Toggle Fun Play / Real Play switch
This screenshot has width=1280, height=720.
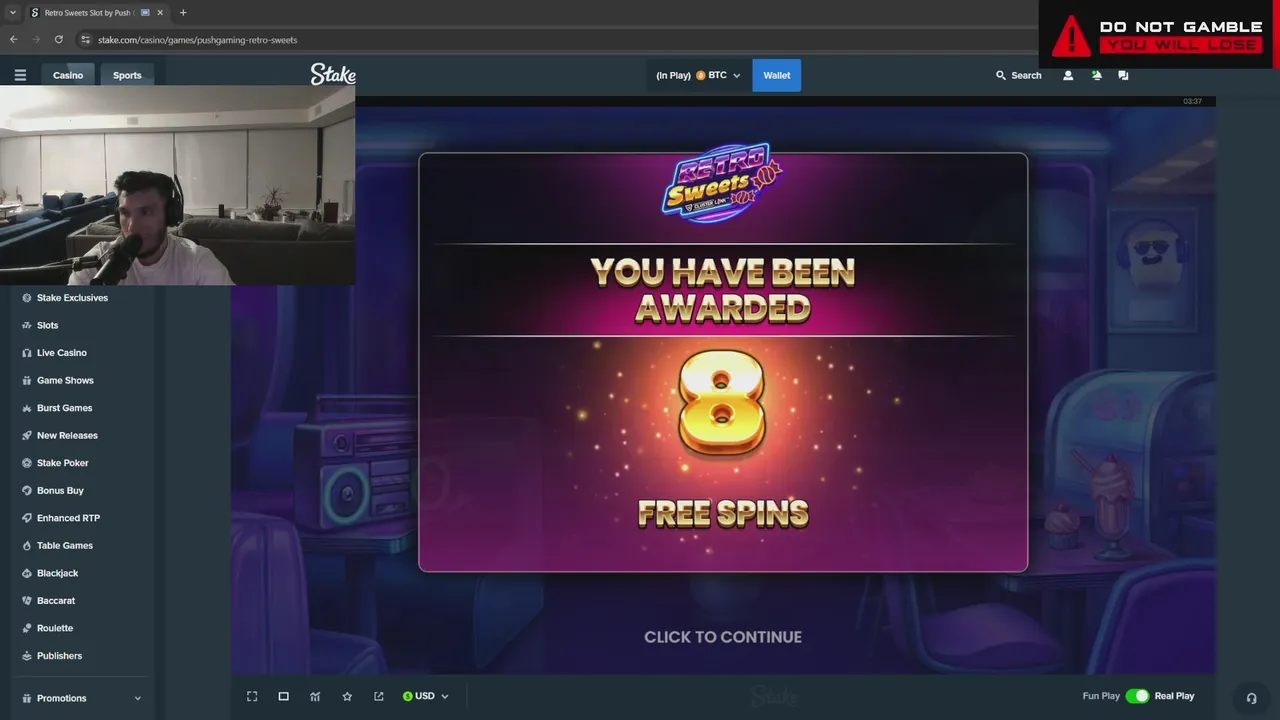[x=1137, y=696]
